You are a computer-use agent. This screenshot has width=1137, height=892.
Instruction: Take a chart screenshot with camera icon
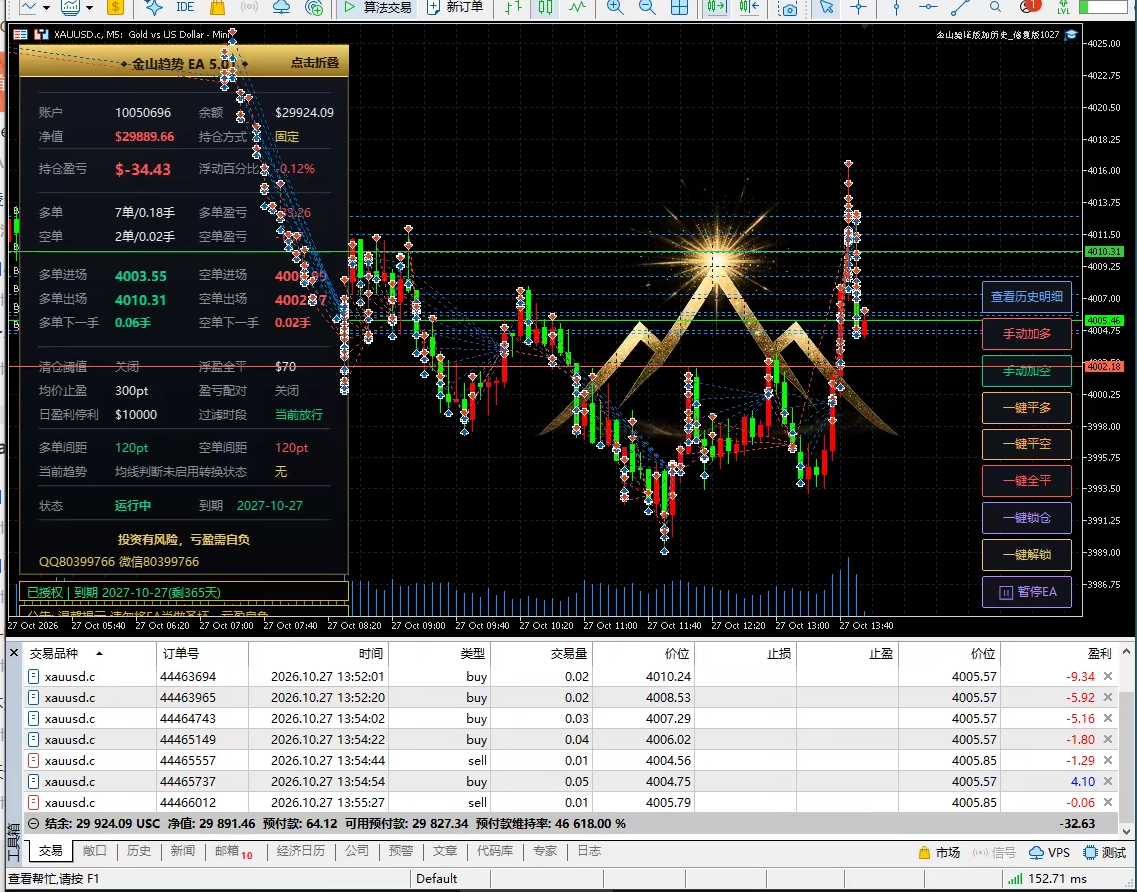[x=787, y=7]
